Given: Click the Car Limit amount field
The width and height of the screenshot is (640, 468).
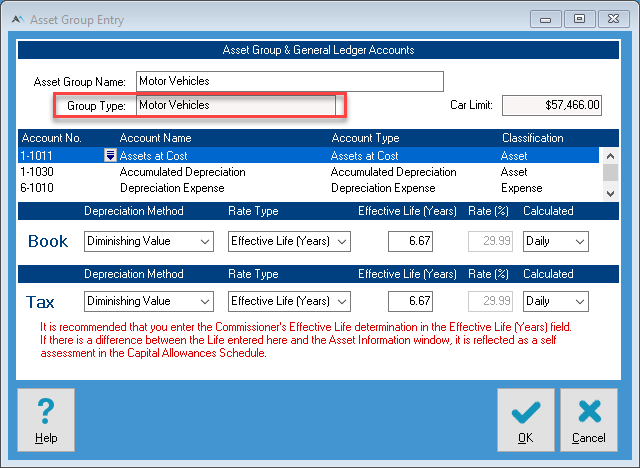Looking at the screenshot, I should click(x=553, y=104).
